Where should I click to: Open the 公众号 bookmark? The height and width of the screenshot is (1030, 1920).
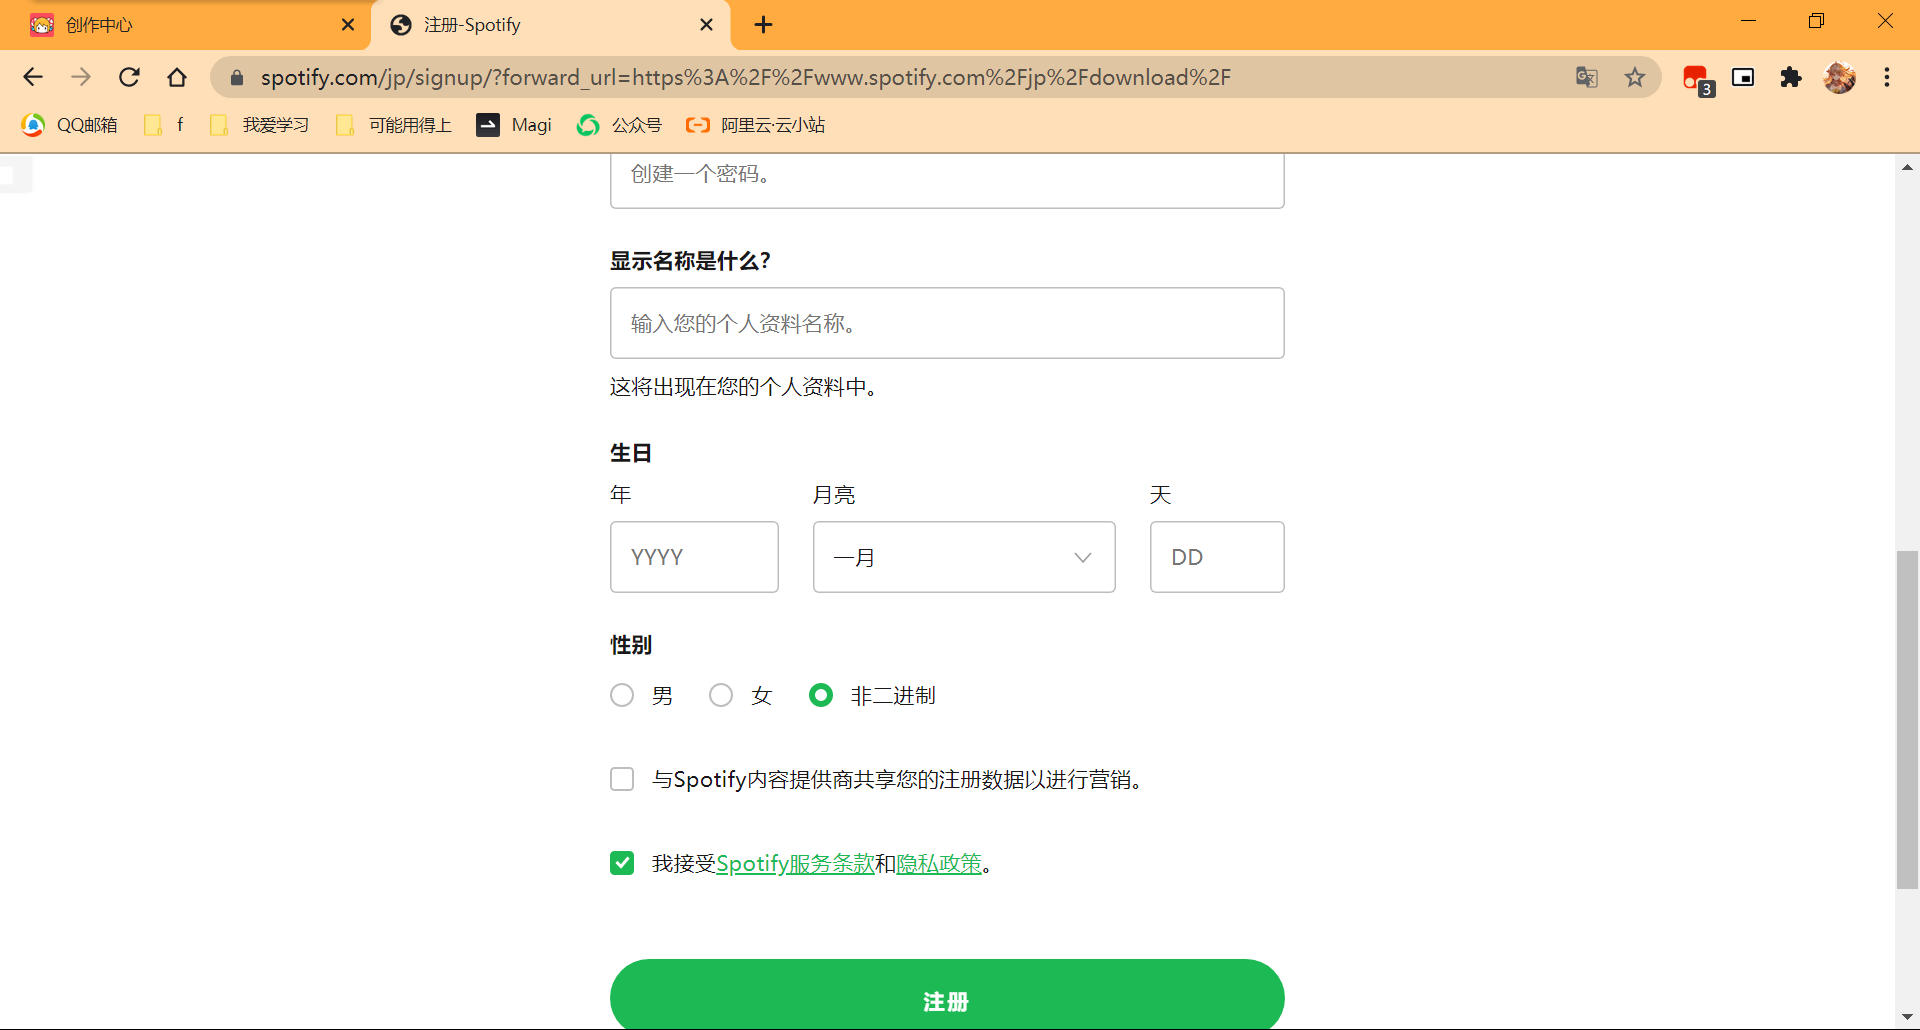(619, 125)
